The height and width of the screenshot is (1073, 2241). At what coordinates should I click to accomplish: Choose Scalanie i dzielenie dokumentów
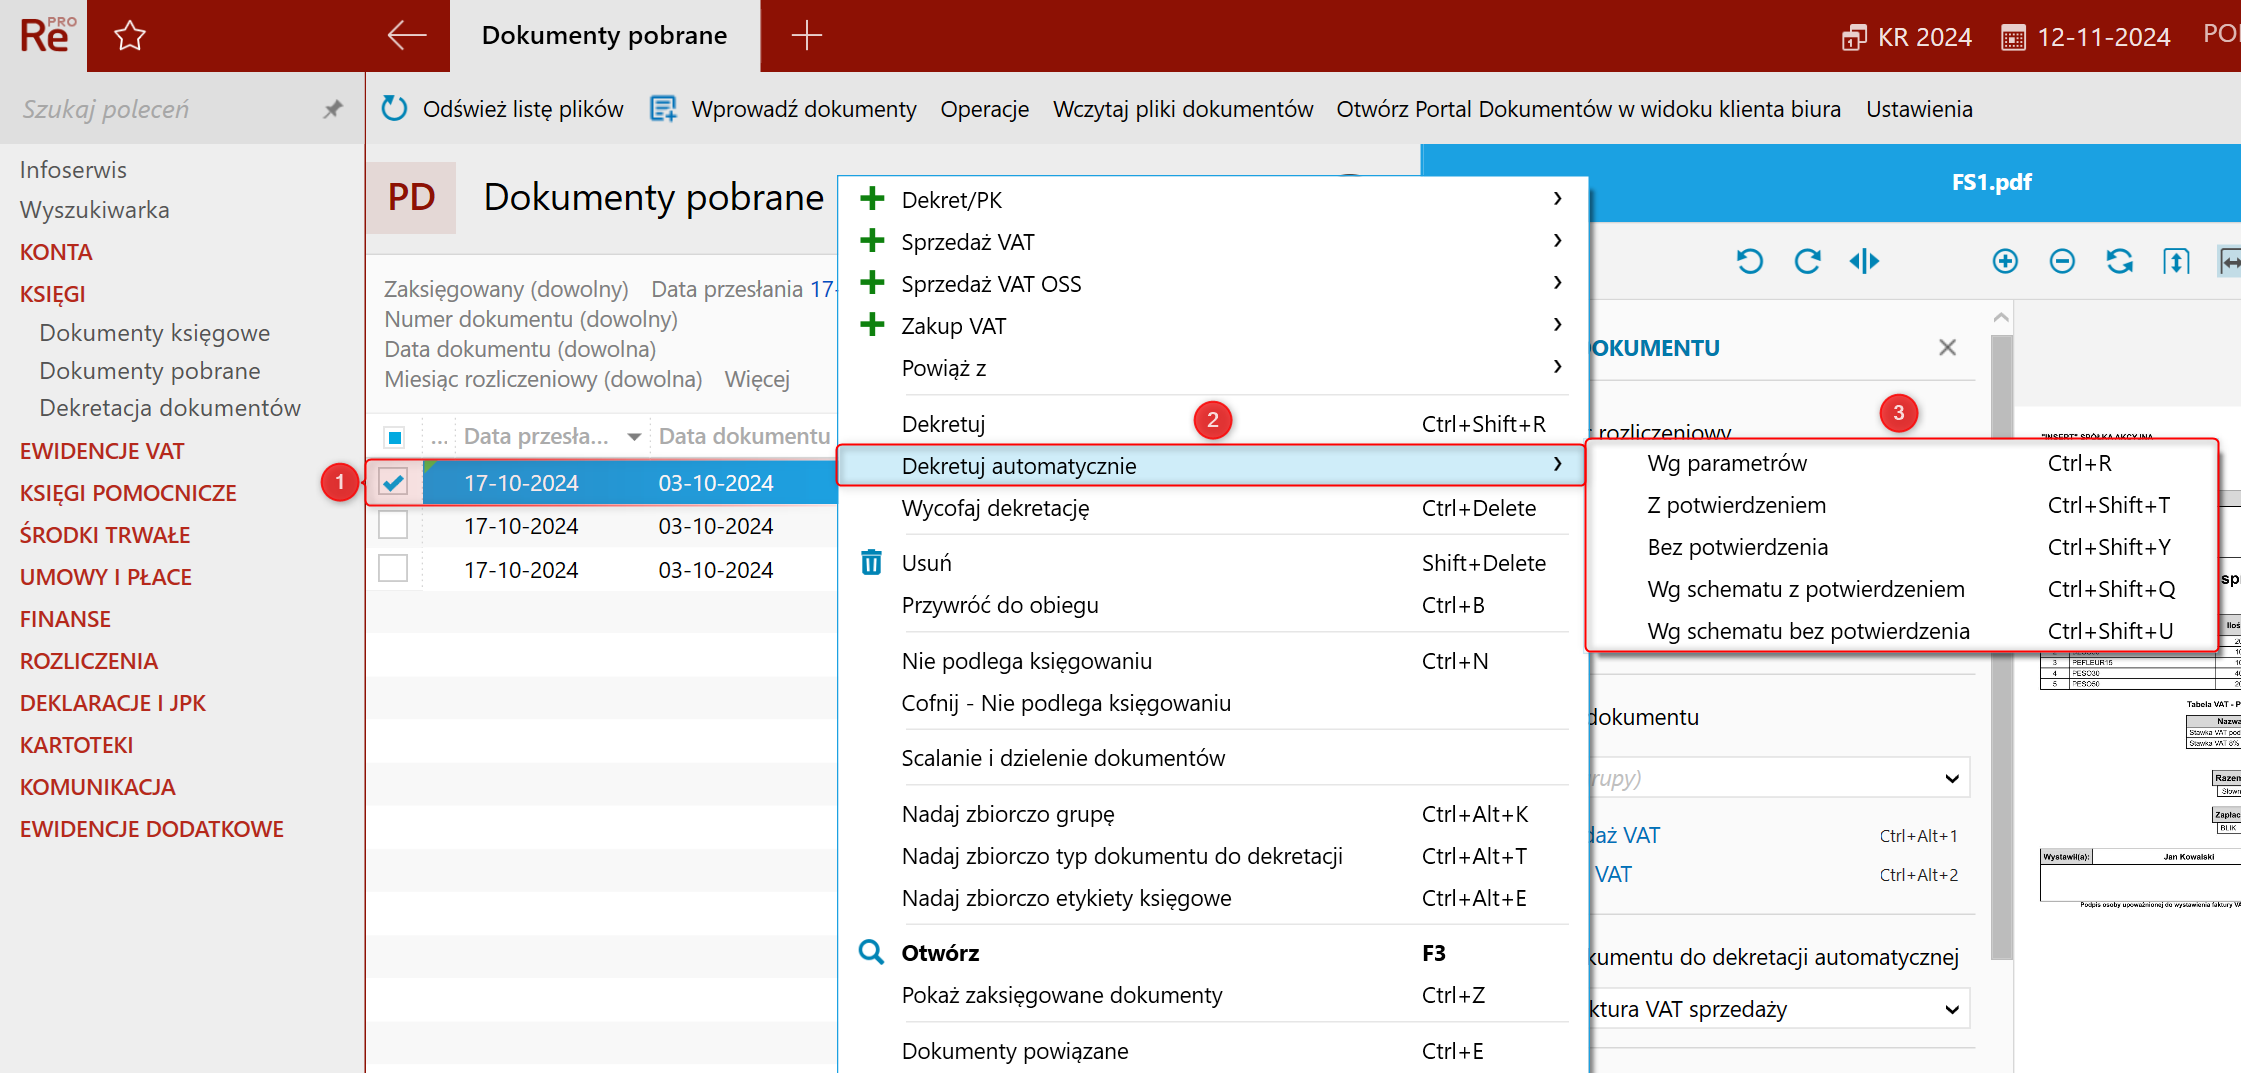1212,758
